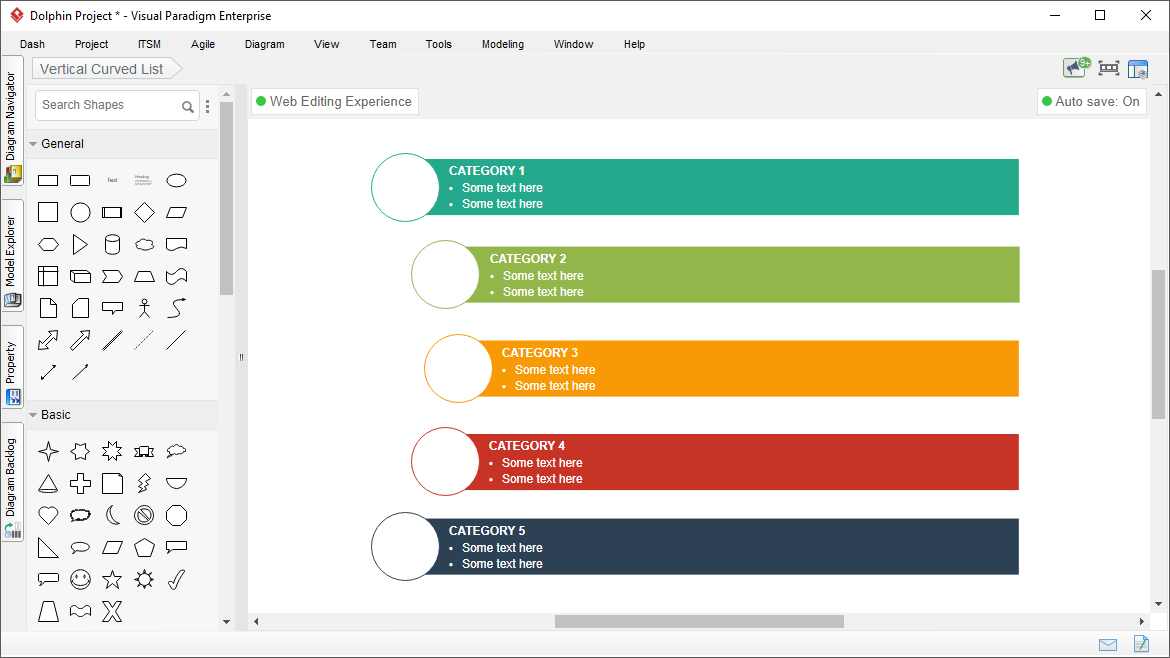Click the canvas scroll left arrow
This screenshot has height=658, width=1170.
[256, 621]
